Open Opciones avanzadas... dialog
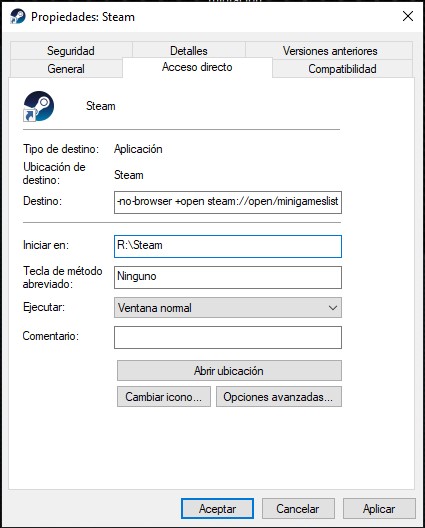 [x=279, y=397]
